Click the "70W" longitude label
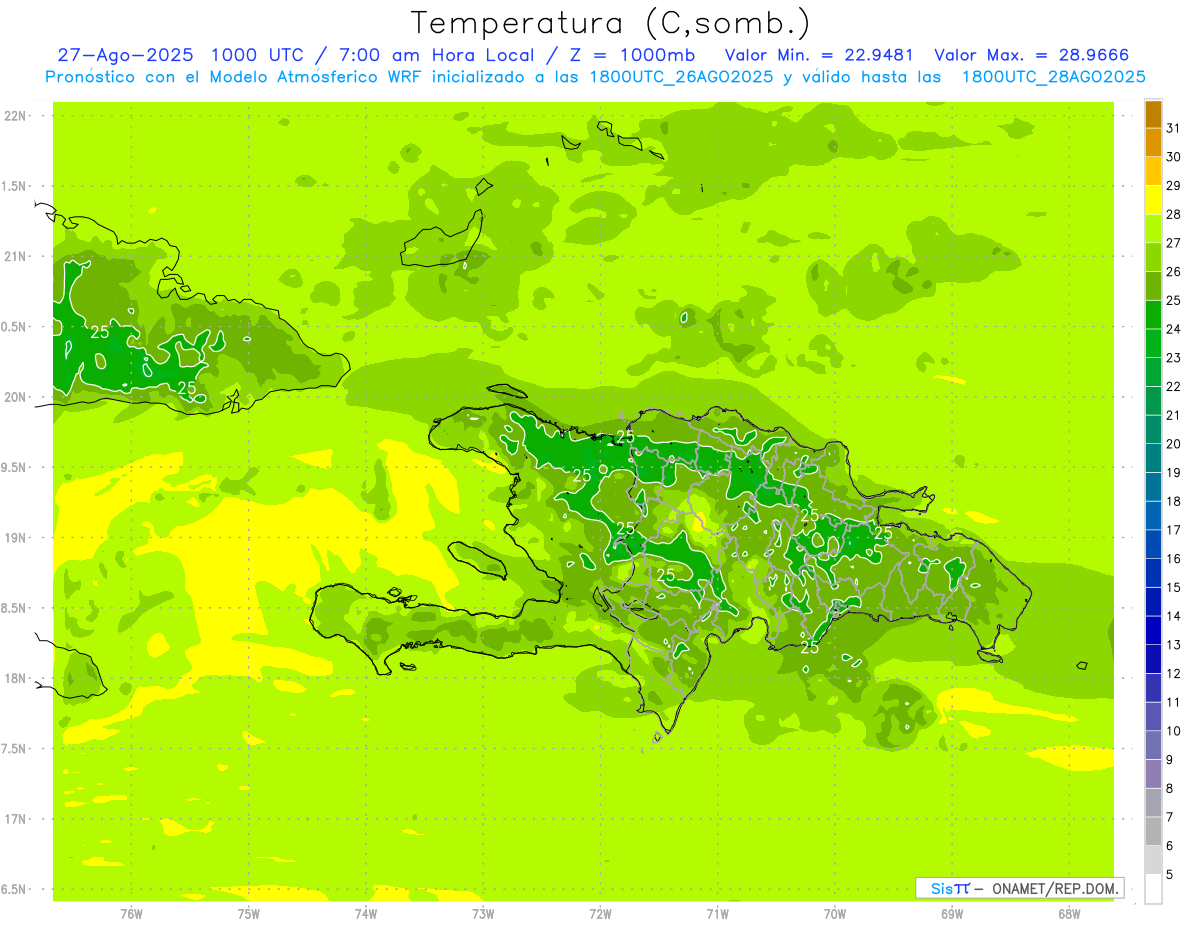This screenshot has height=927, width=1200. tap(834, 914)
